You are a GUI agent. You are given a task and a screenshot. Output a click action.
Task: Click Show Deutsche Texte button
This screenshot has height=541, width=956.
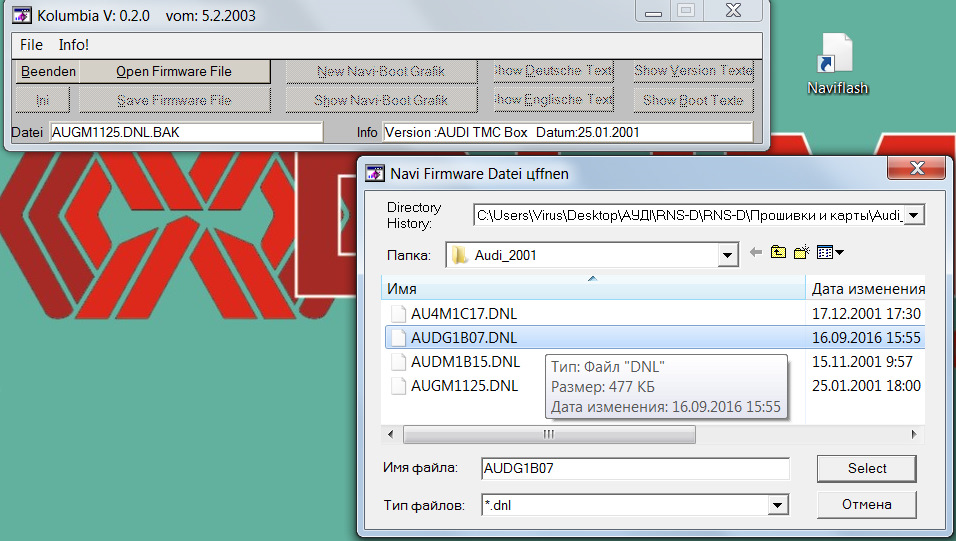[x=554, y=71]
